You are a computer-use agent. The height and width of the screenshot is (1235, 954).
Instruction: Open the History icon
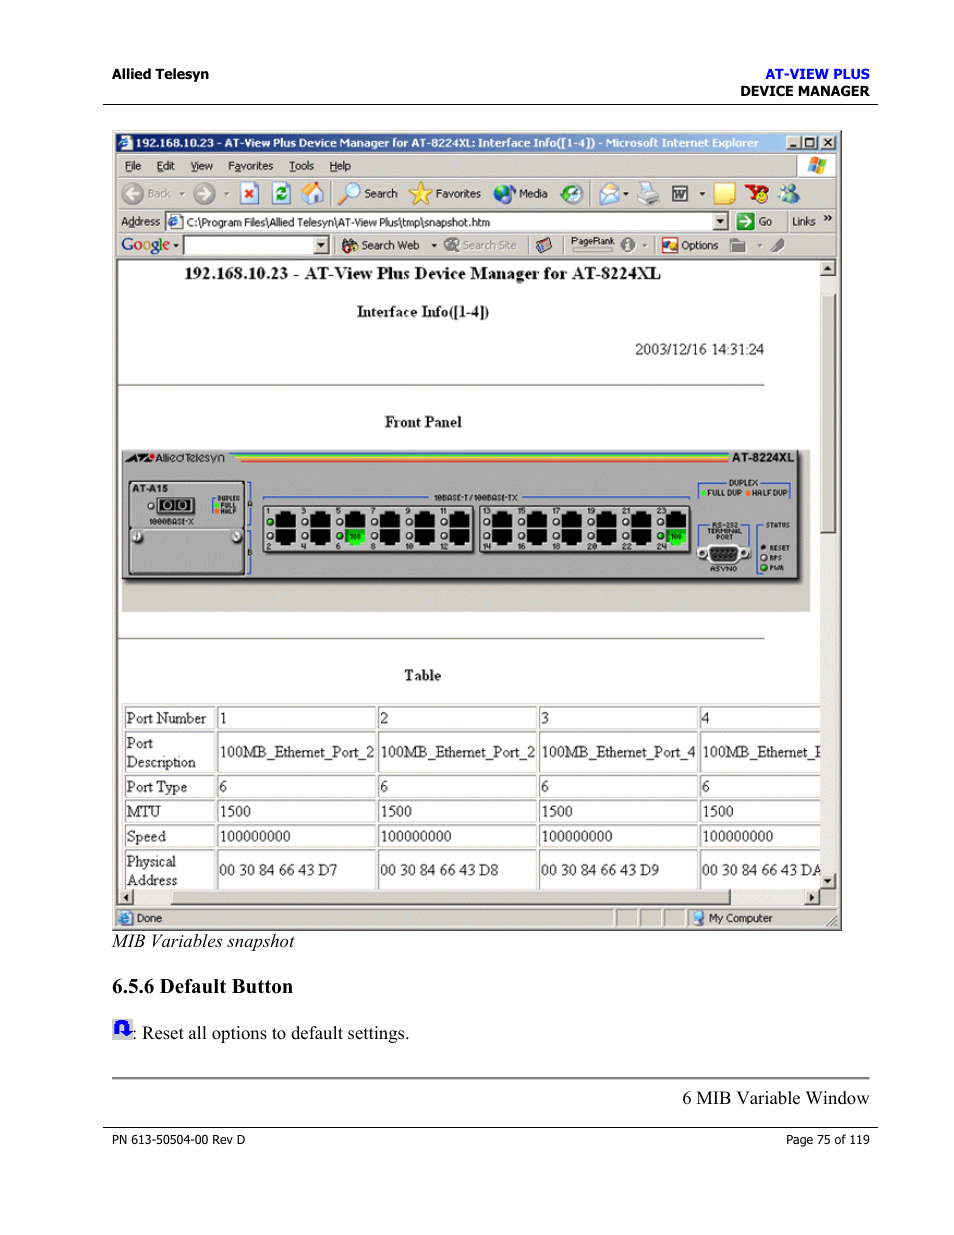[x=571, y=194]
